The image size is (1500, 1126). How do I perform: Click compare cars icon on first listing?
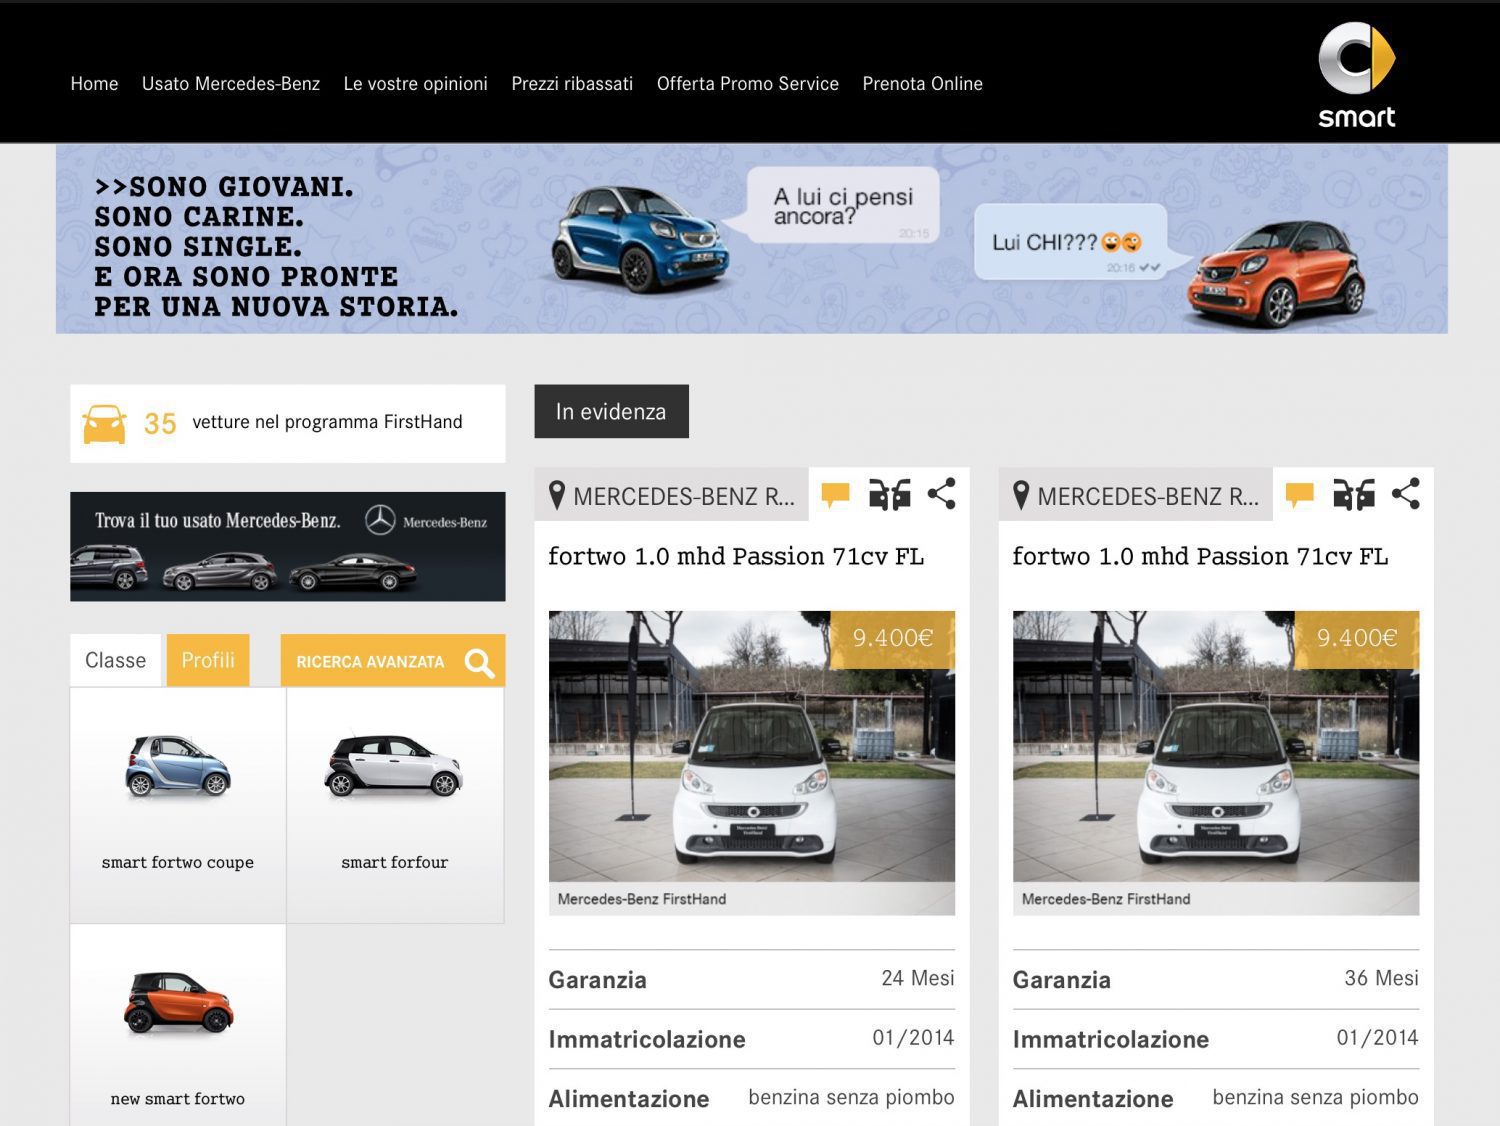tap(889, 494)
